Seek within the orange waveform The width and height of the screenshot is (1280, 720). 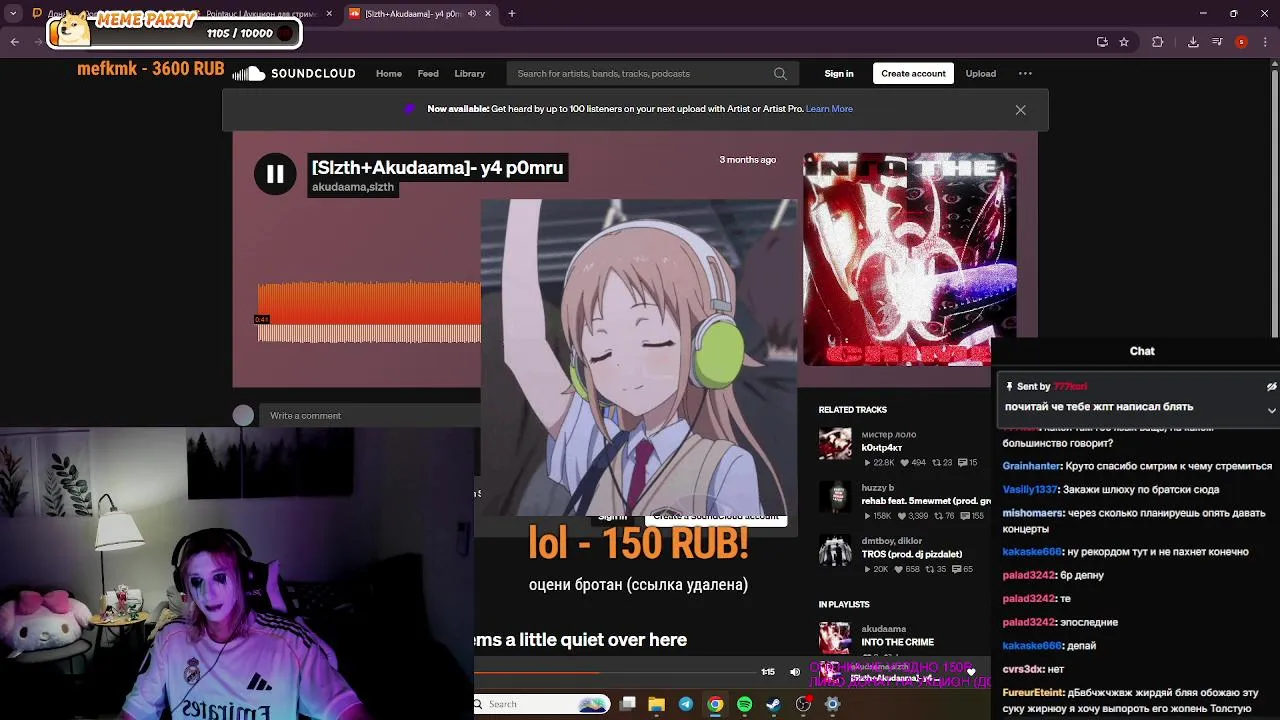tap(369, 312)
